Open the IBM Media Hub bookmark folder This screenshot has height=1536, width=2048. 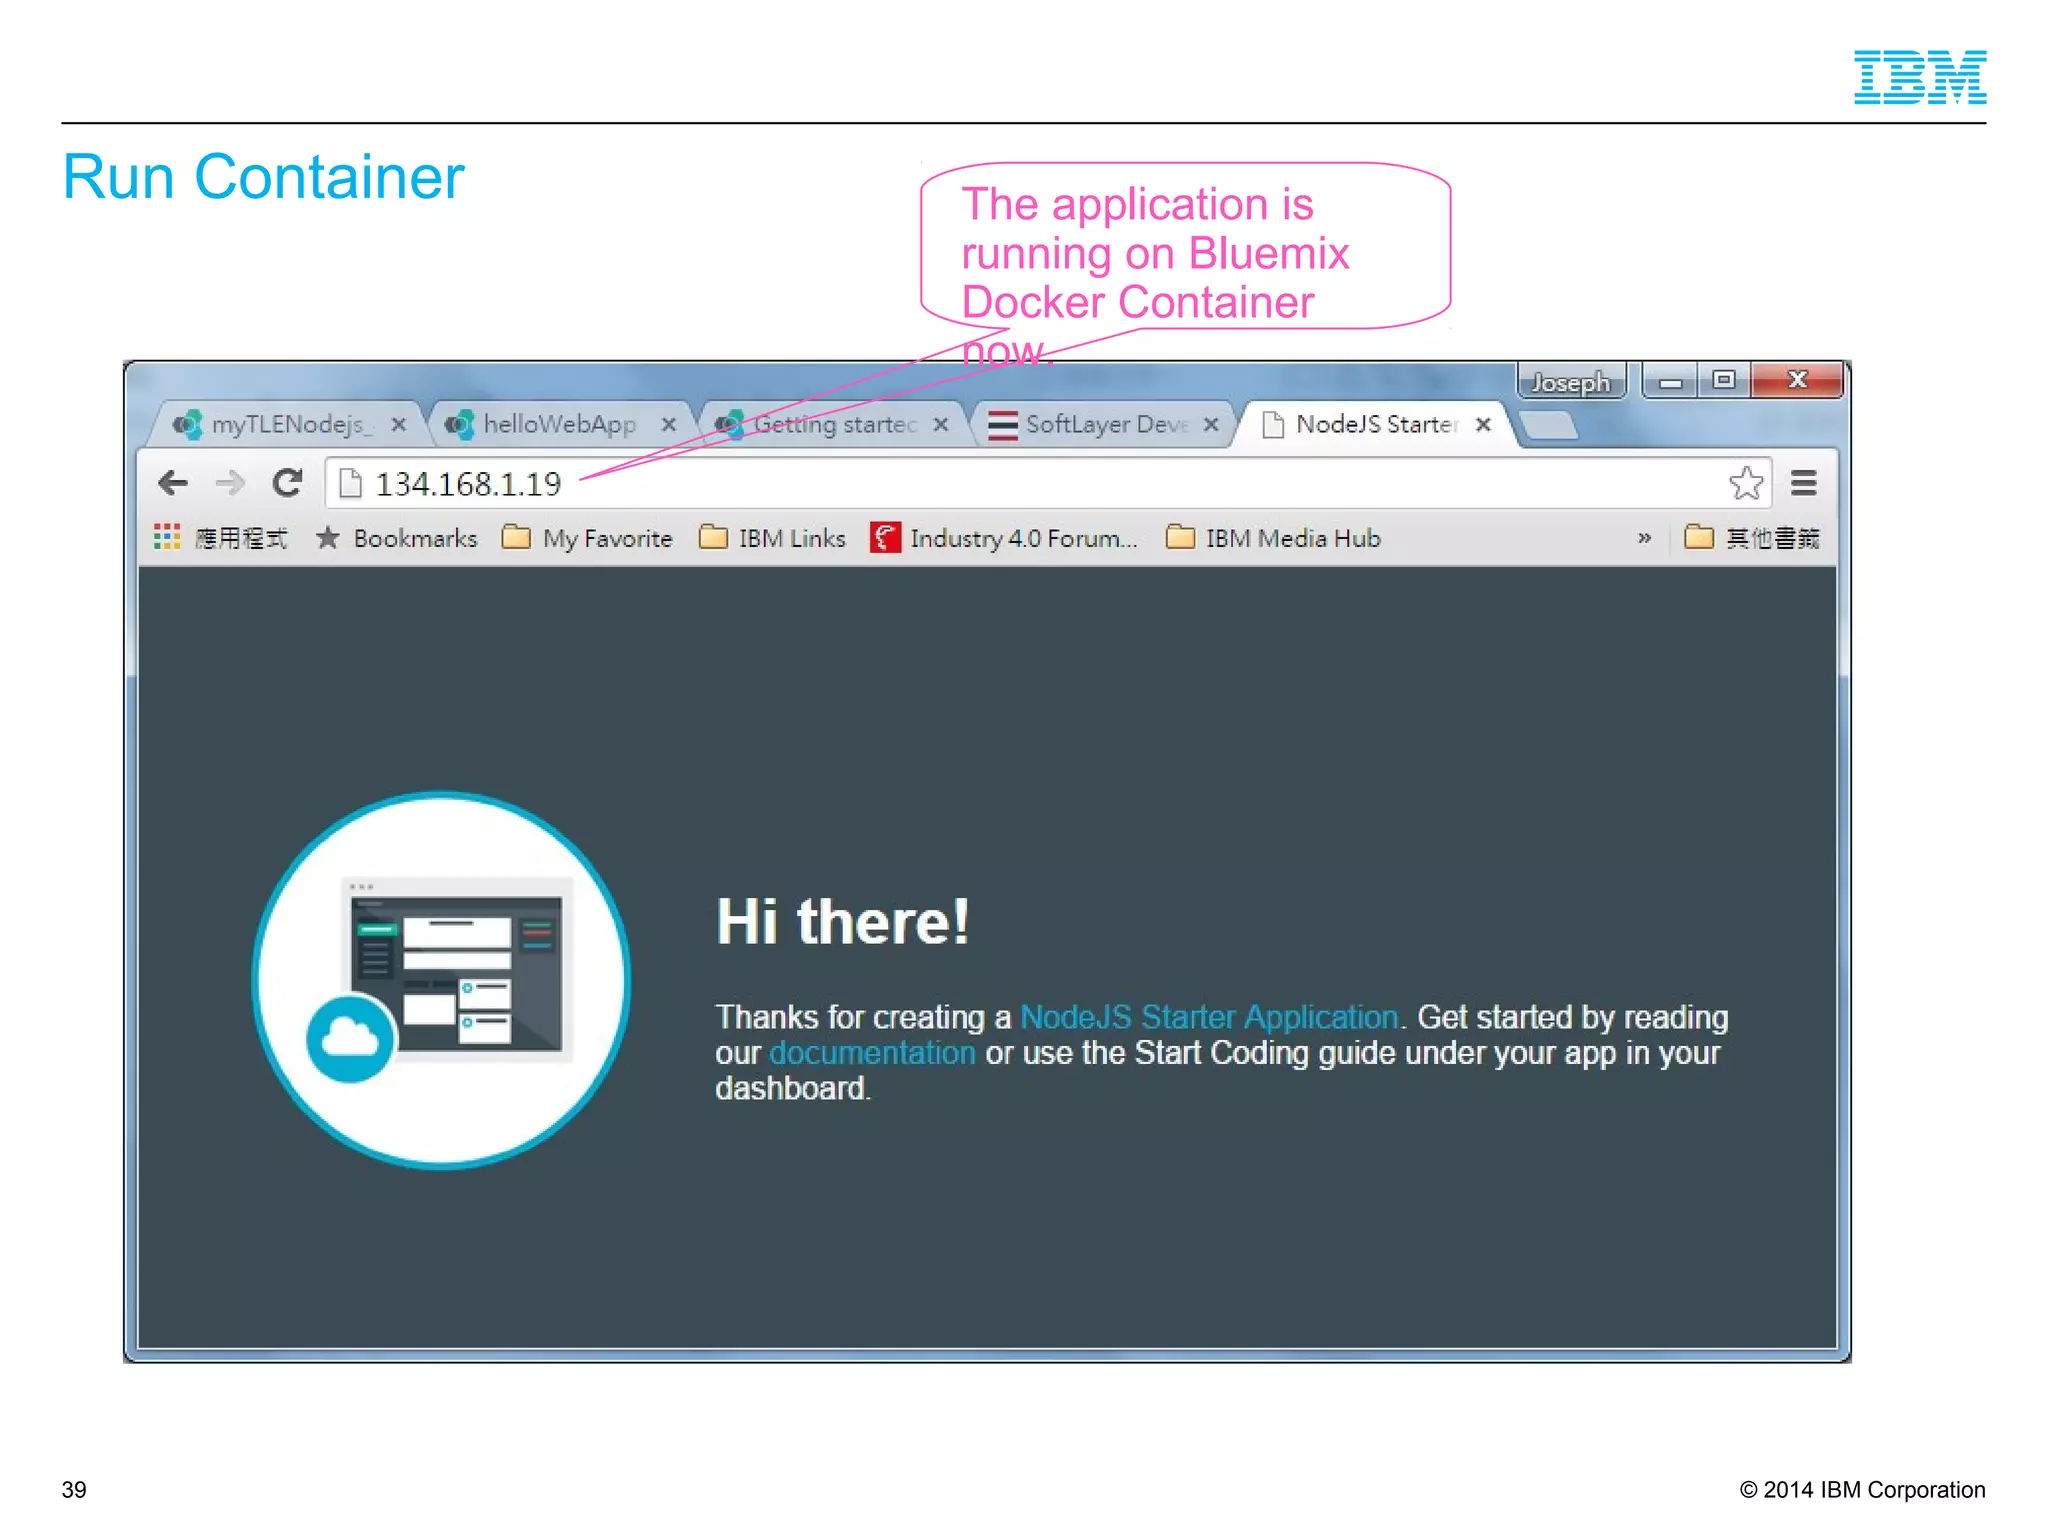tap(1273, 538)
